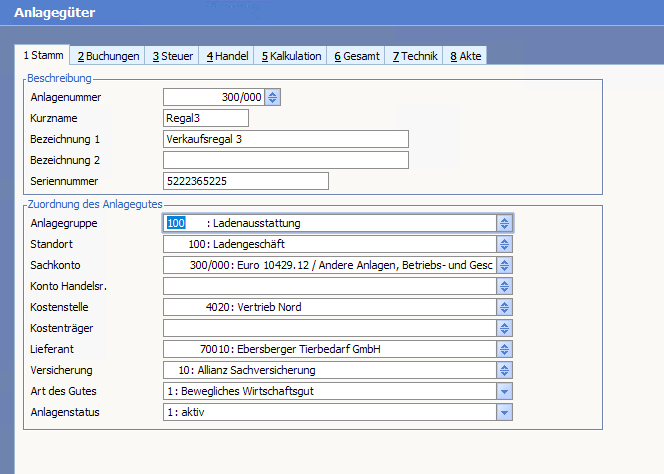Screen dimensions: 664x474
Task: Open the Lieferant lookup button
Action: coord(505,349)
